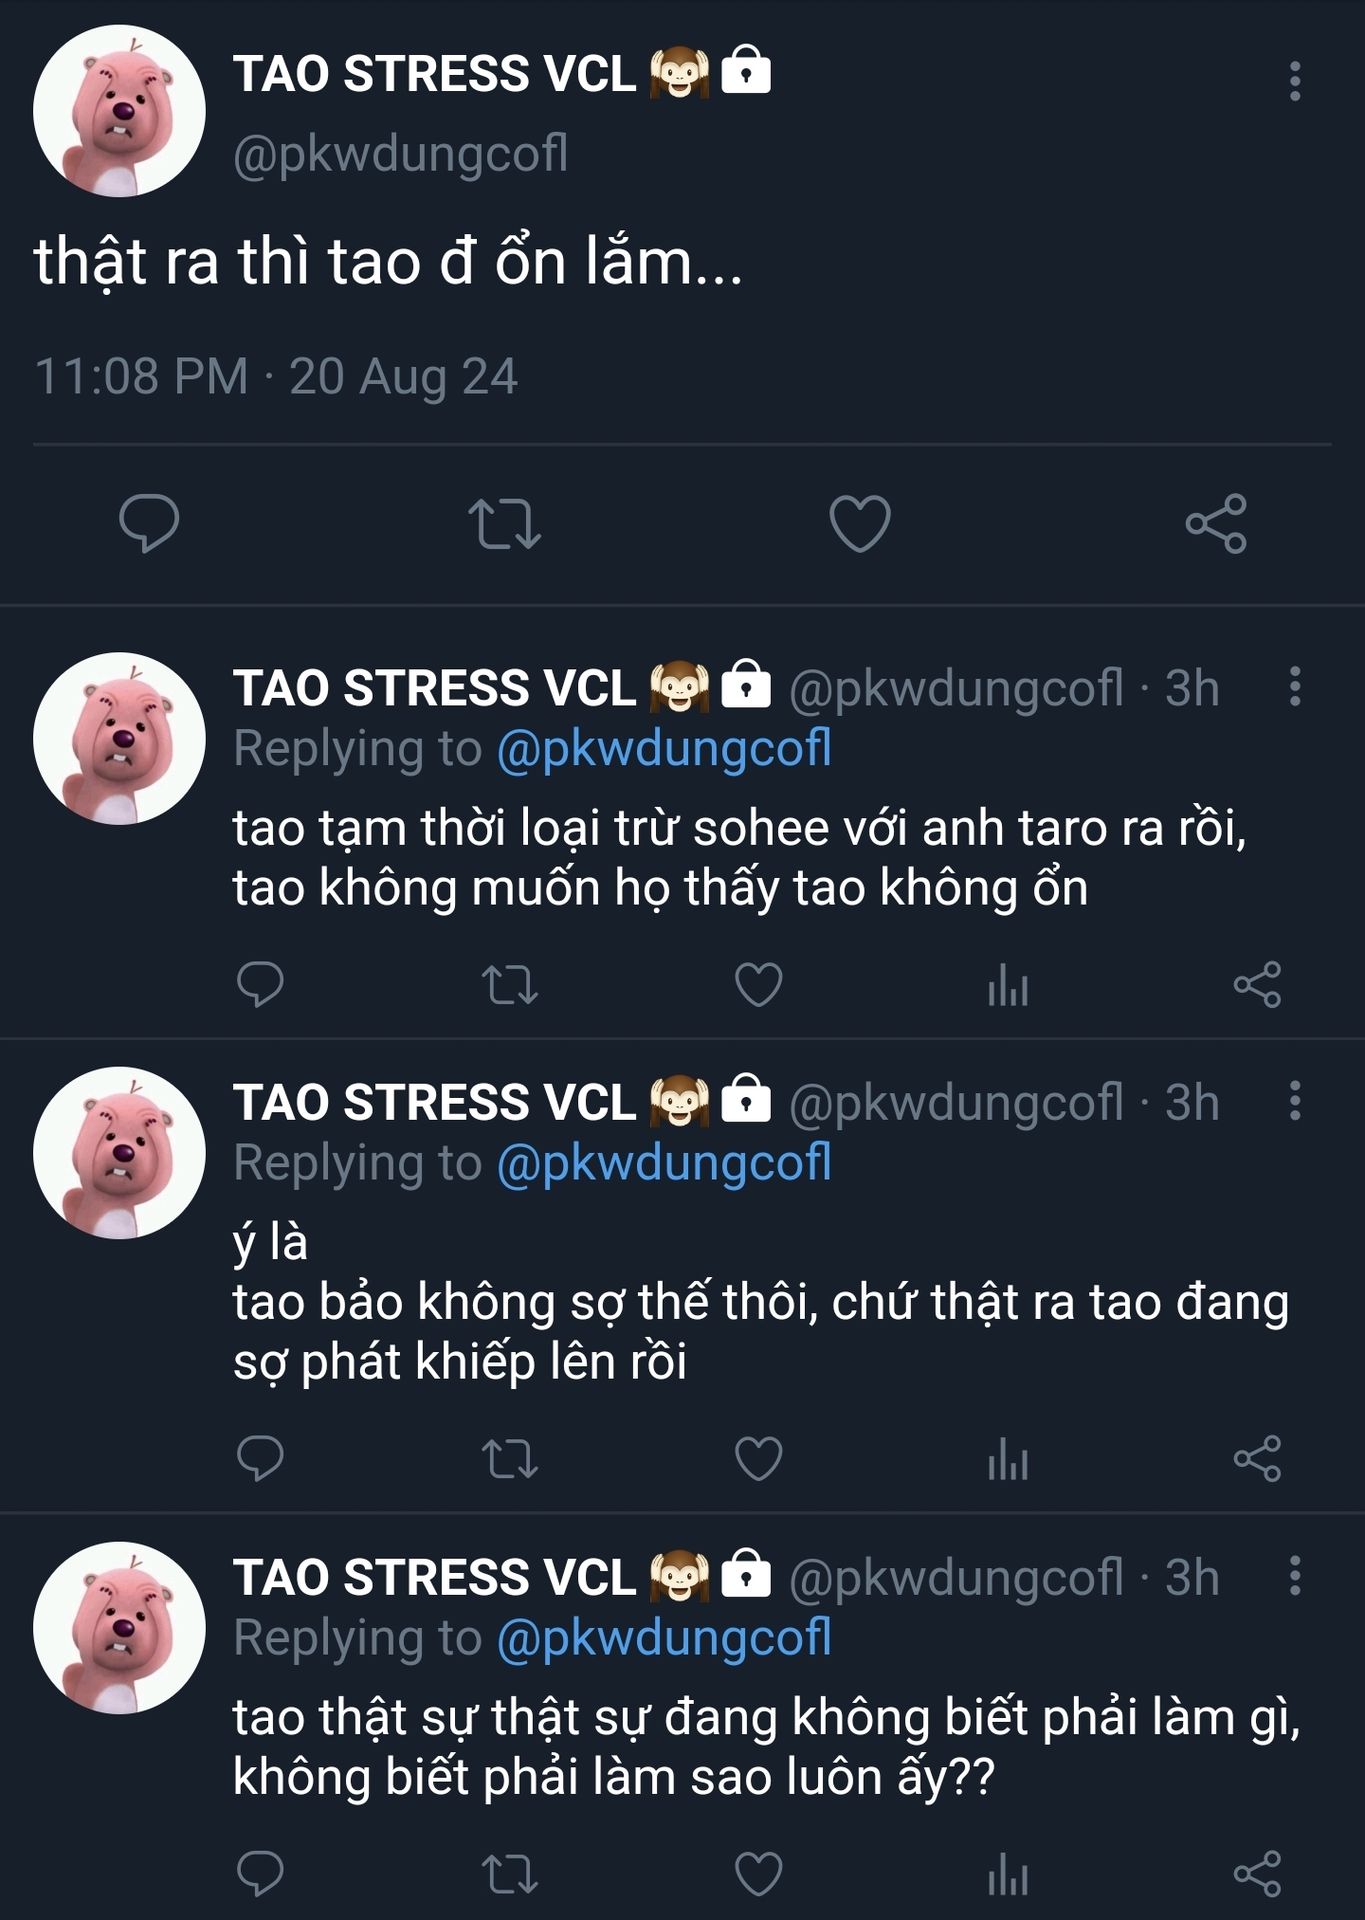Retweet the main tweet posted at 11:08 PM

click(505, 523)
